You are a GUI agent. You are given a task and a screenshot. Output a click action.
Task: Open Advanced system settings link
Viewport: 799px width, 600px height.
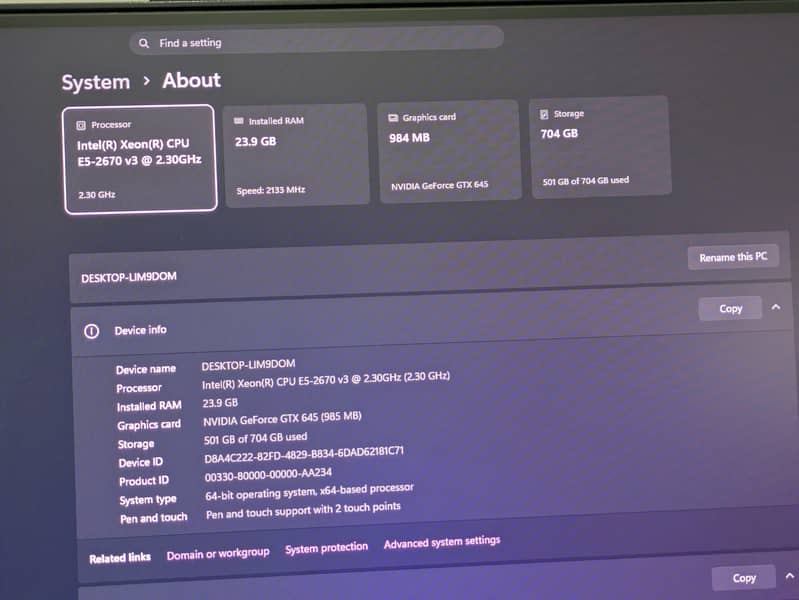(x=442, y=542)
